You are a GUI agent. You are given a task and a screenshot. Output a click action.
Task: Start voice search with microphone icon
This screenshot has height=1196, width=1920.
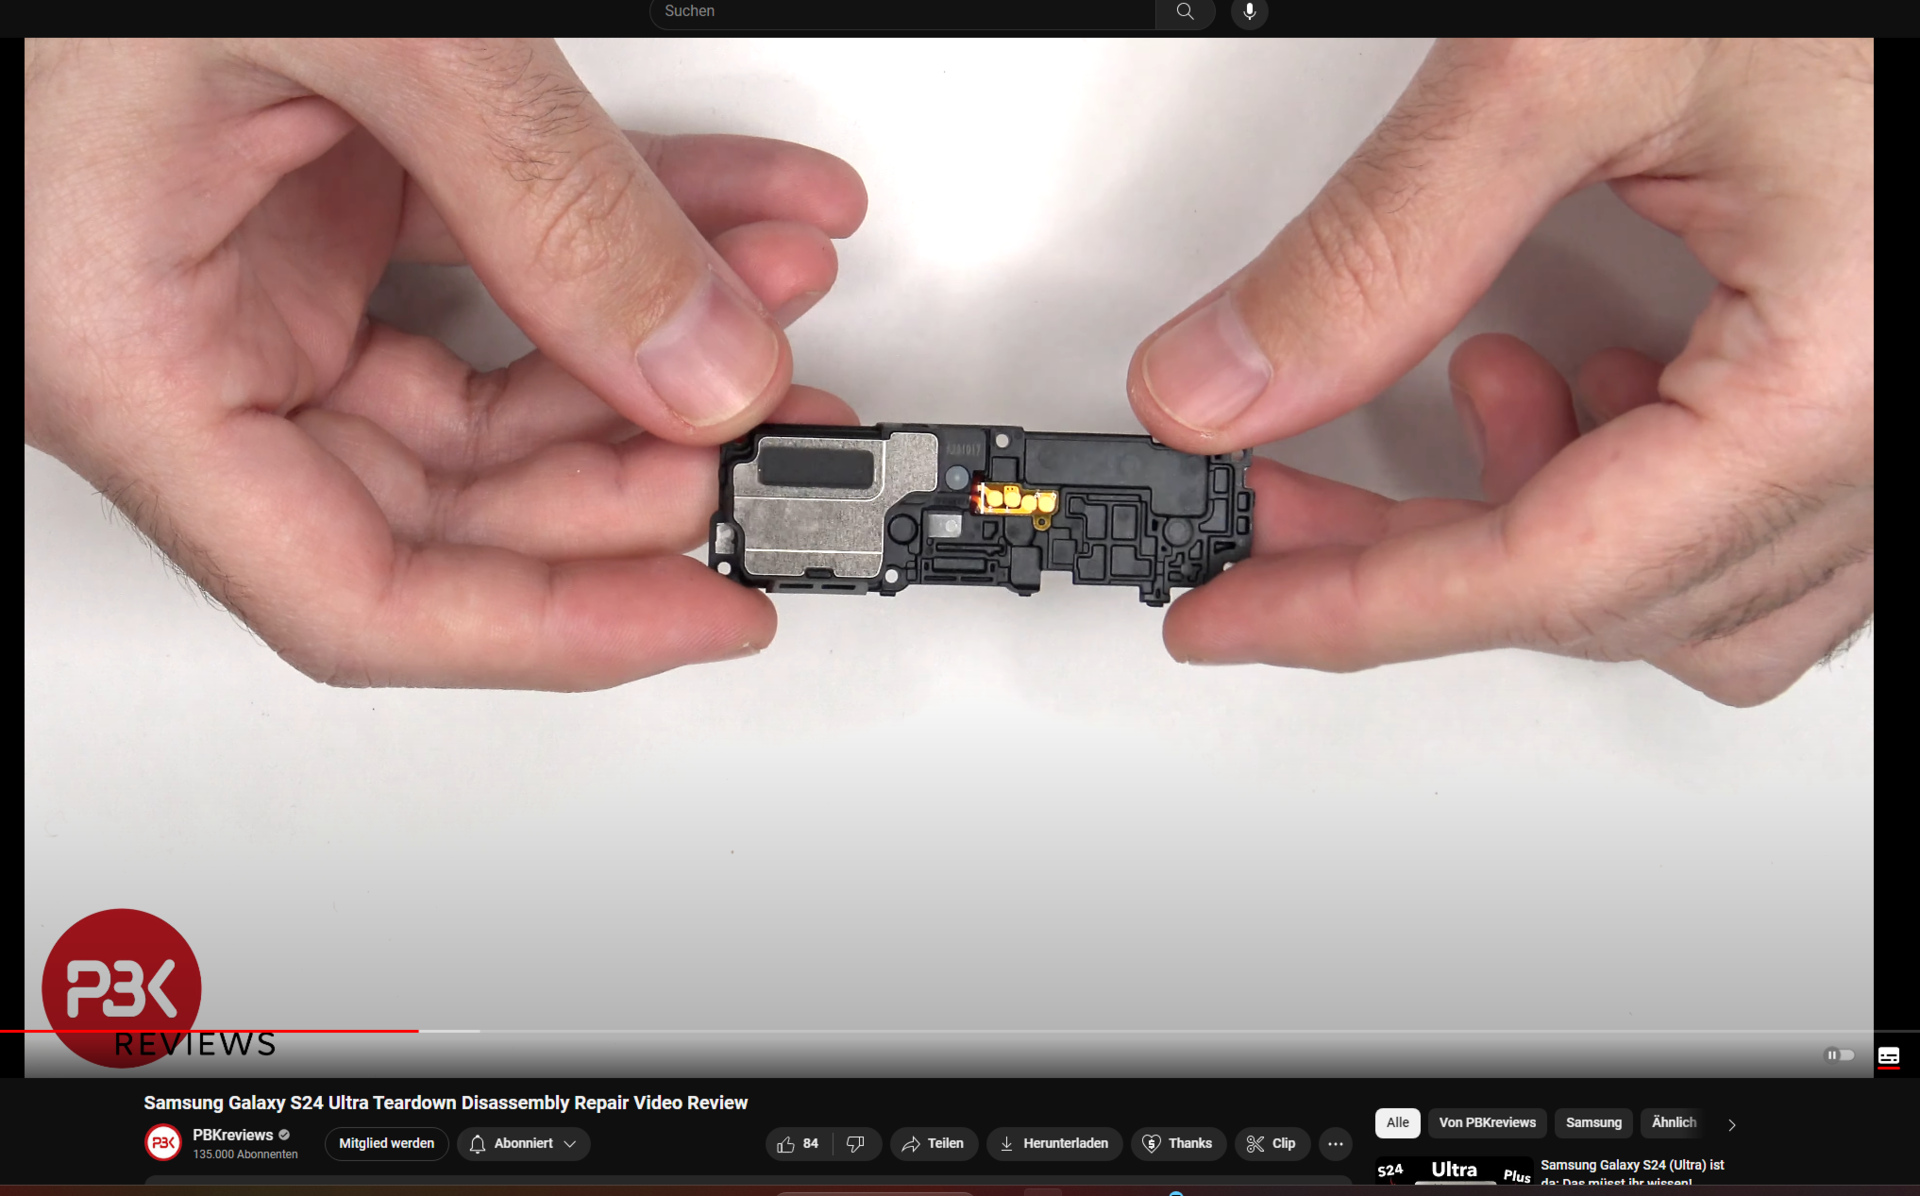pos(1249,12)
